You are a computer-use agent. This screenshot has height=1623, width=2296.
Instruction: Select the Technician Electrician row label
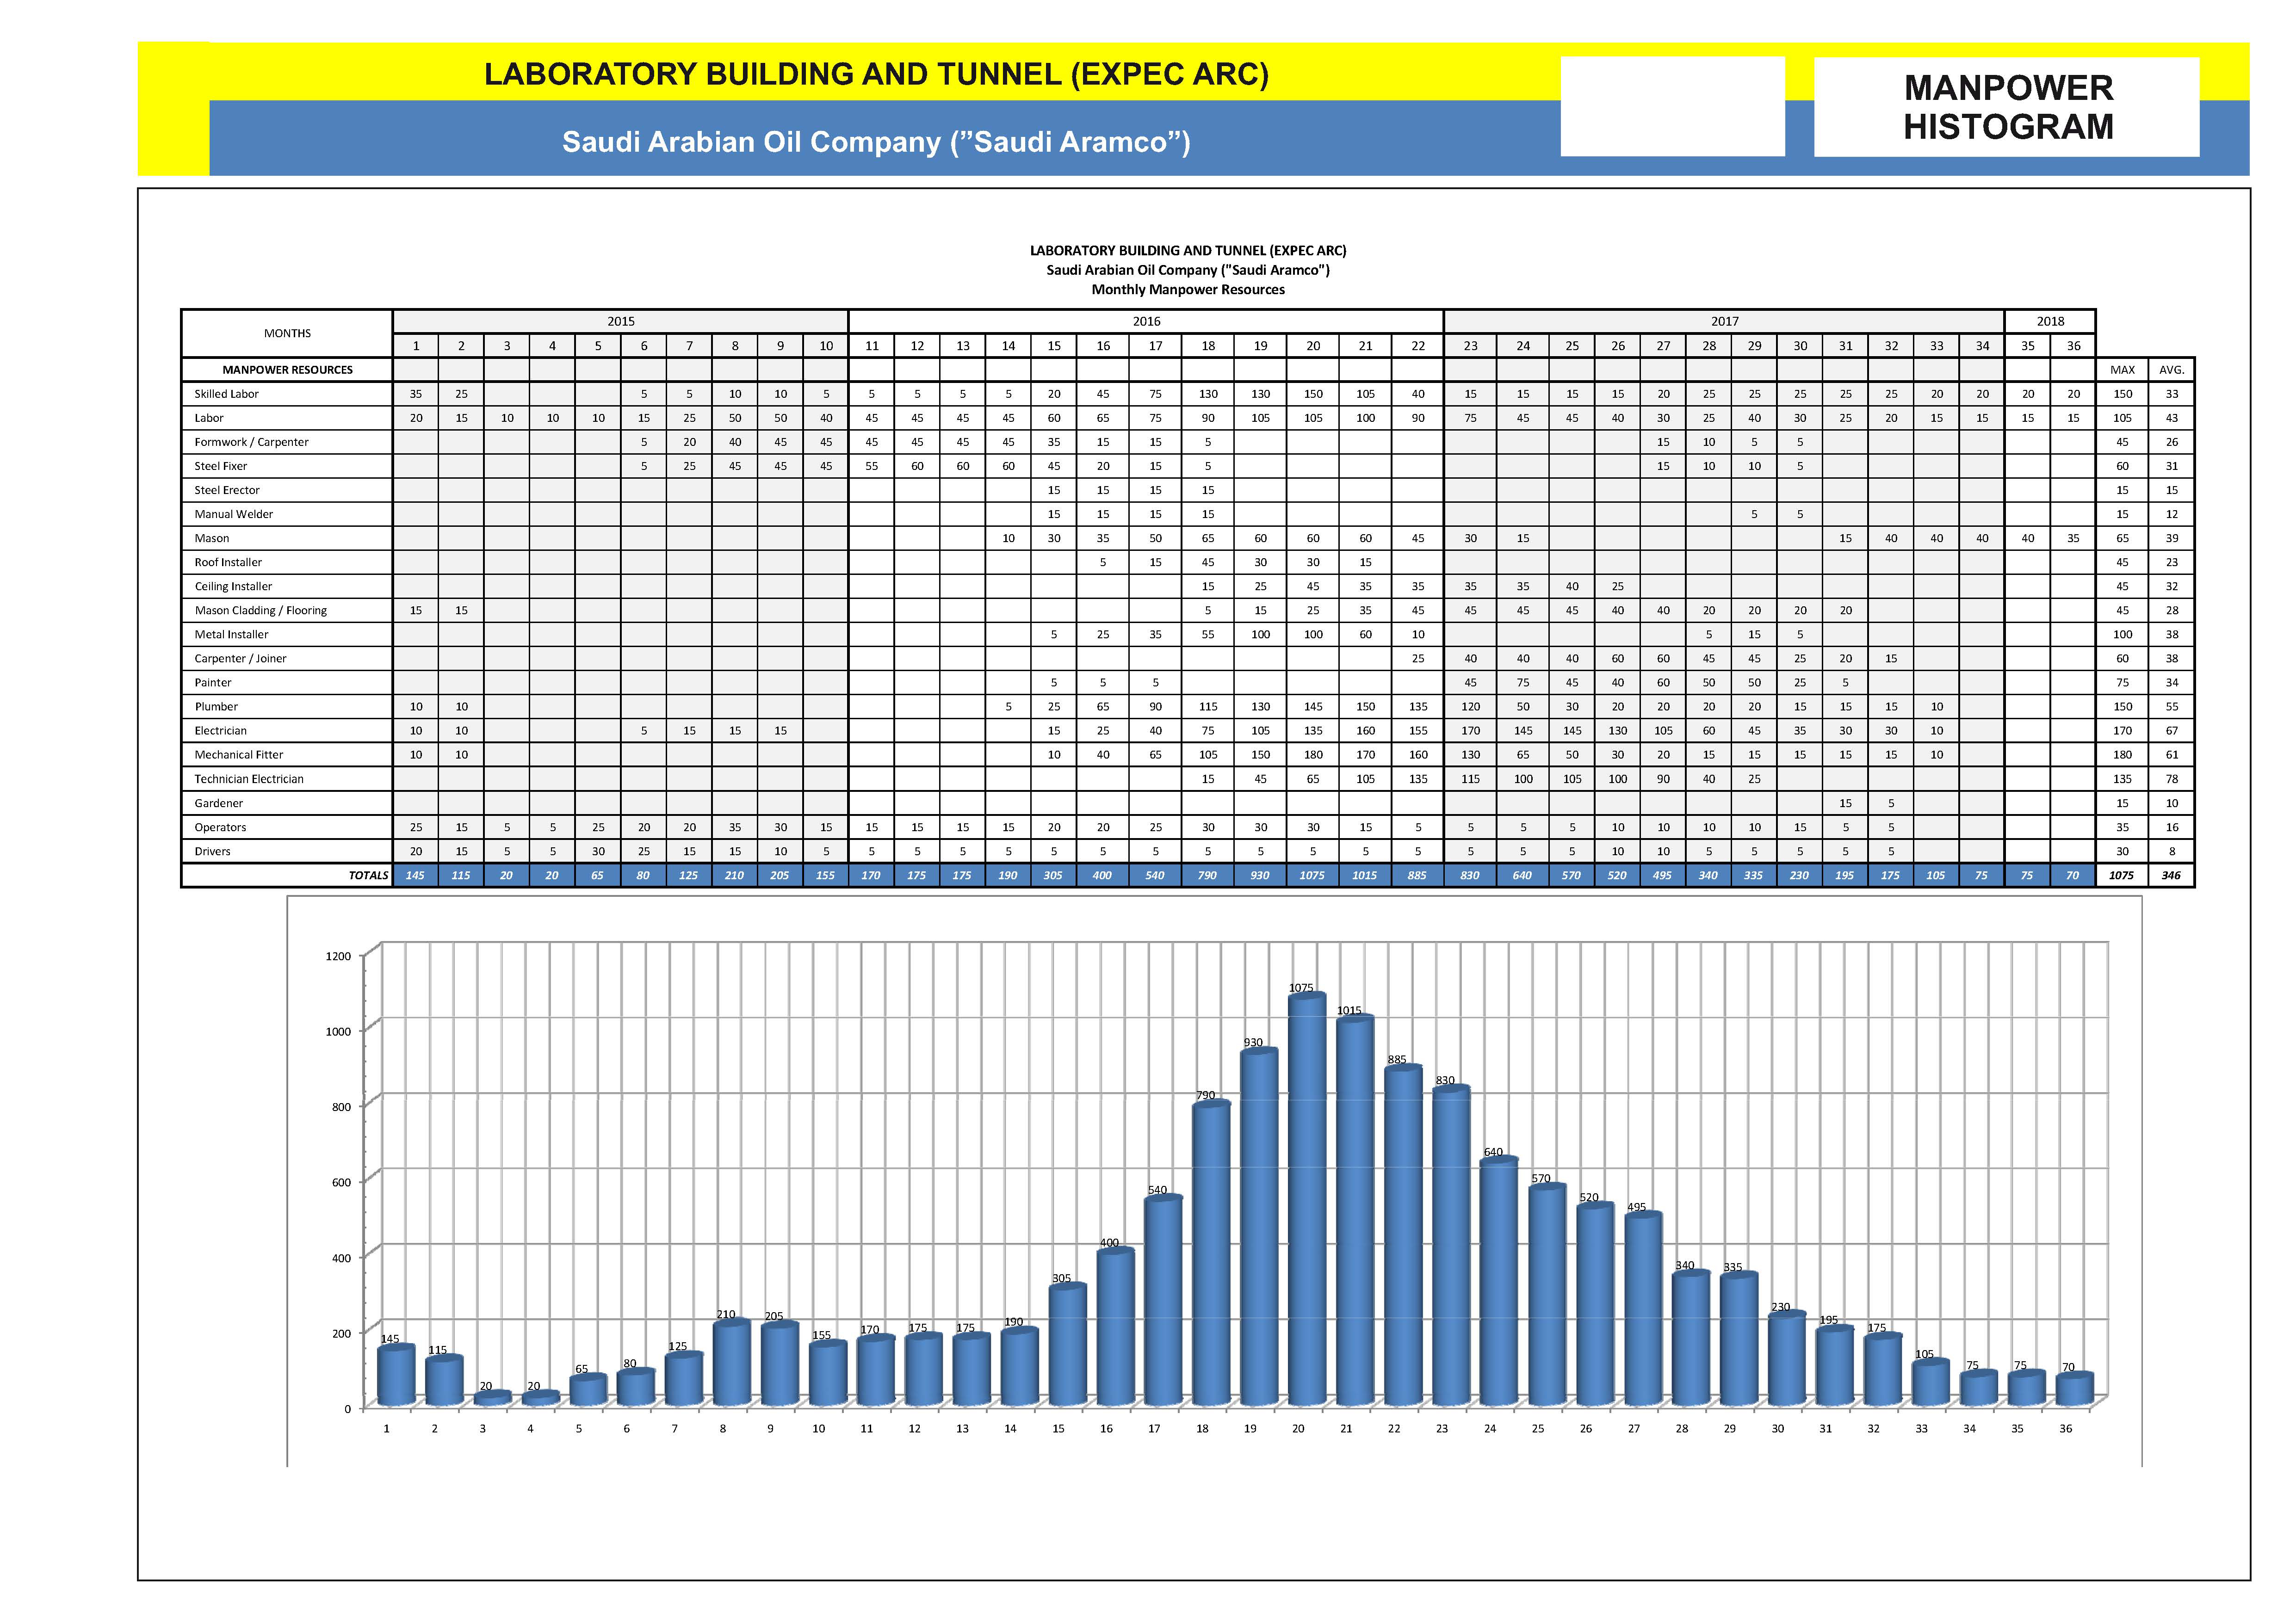249,779
